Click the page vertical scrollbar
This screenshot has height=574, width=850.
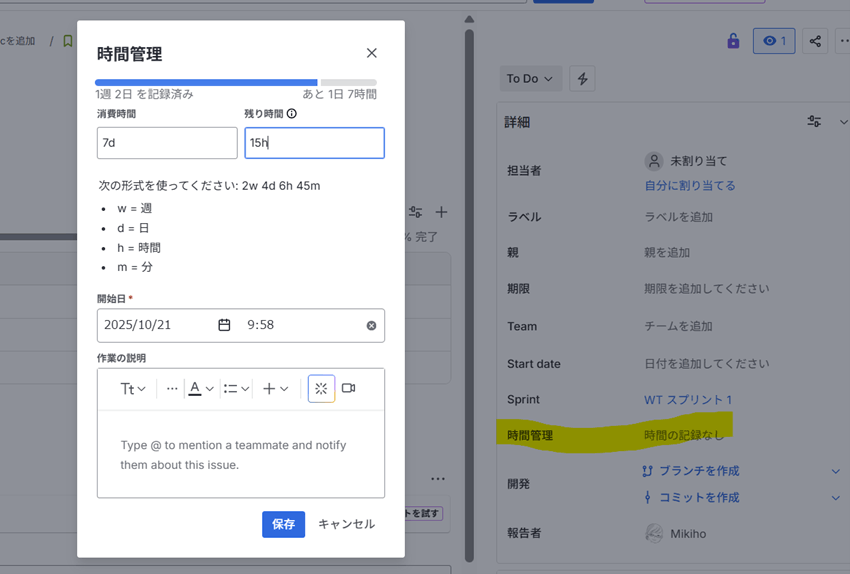[x=469, y=295]
